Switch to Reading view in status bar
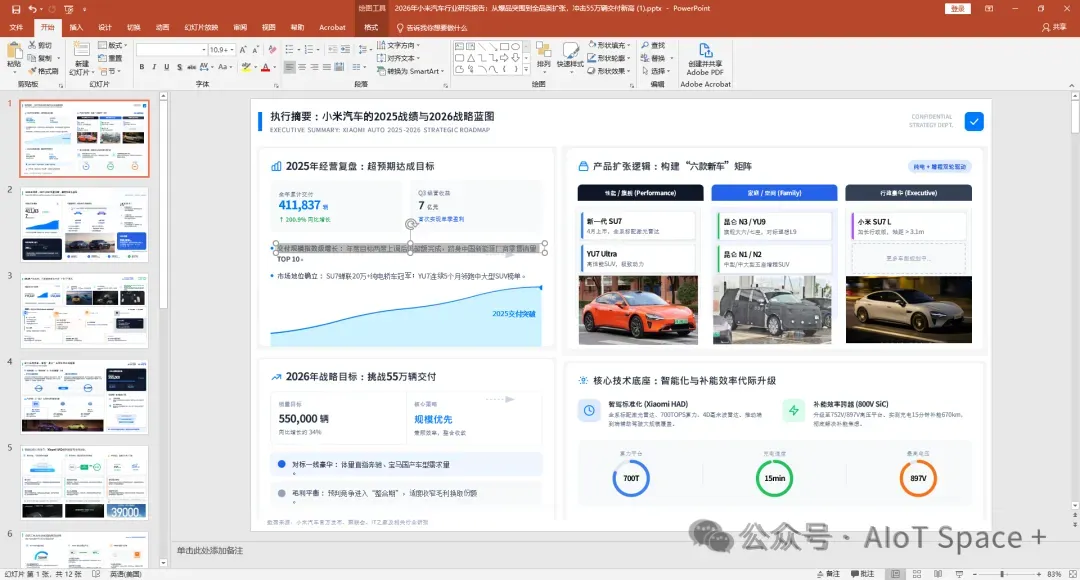The width and height of the screenshot is (1080, 580). (937, 574)
